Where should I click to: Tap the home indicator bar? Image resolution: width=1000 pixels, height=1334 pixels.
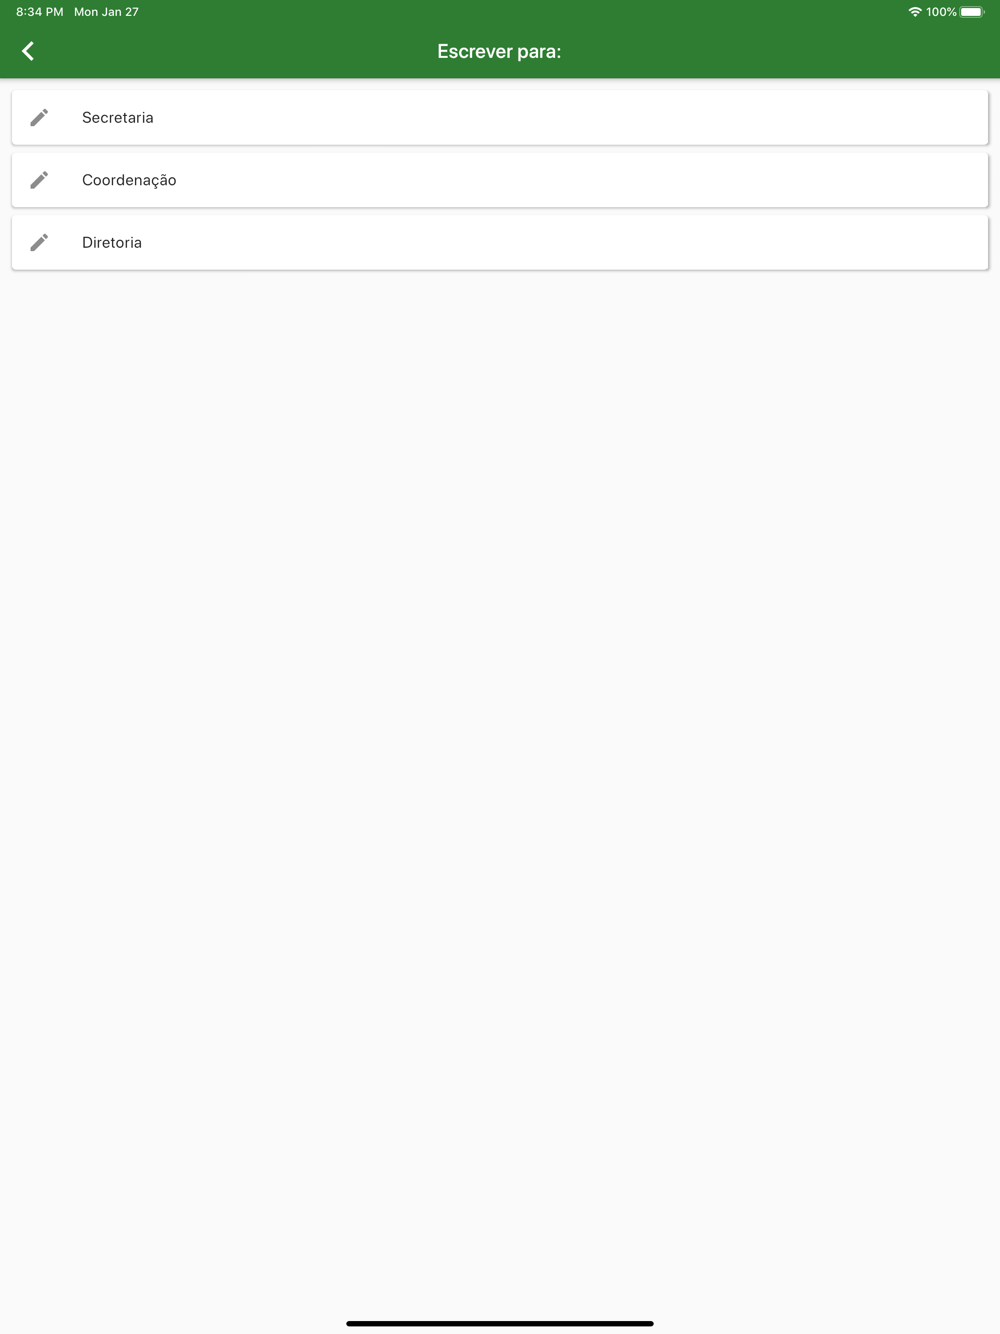click(x=500, y=1323)
